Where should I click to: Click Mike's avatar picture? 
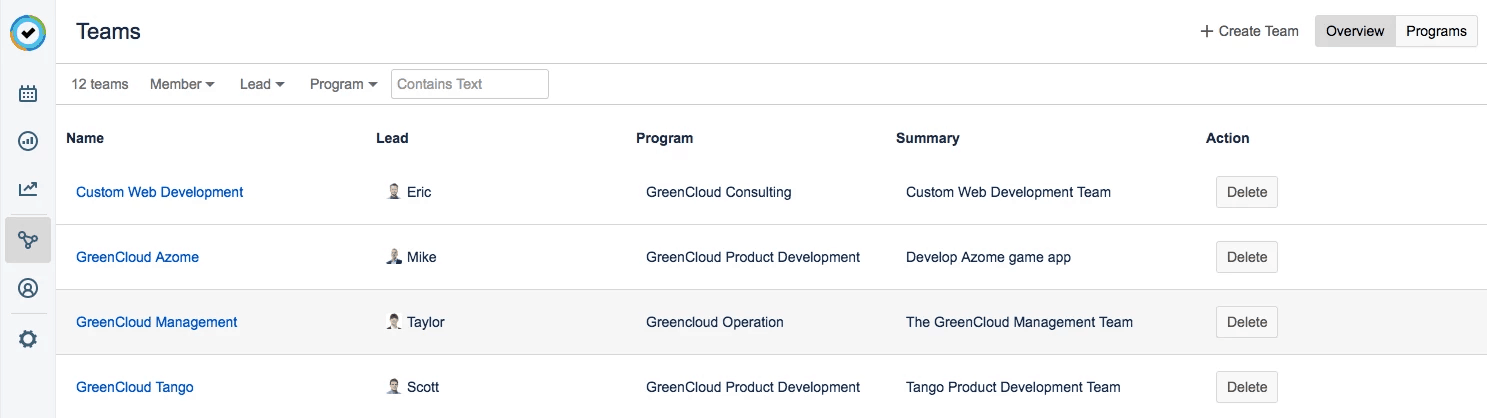coord(394,257)
